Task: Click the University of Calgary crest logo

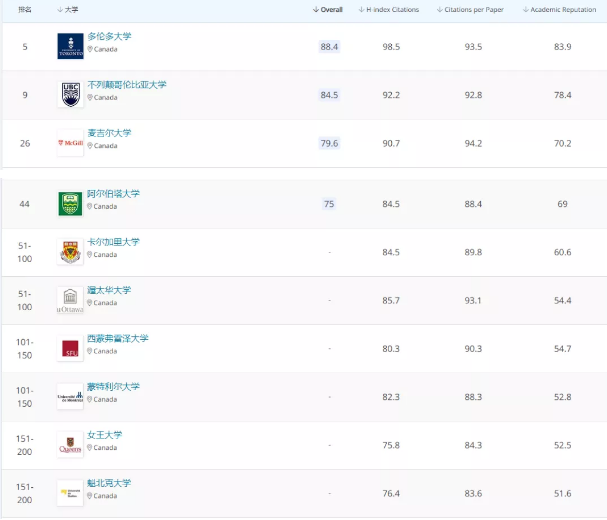Action: click(70, 252)
